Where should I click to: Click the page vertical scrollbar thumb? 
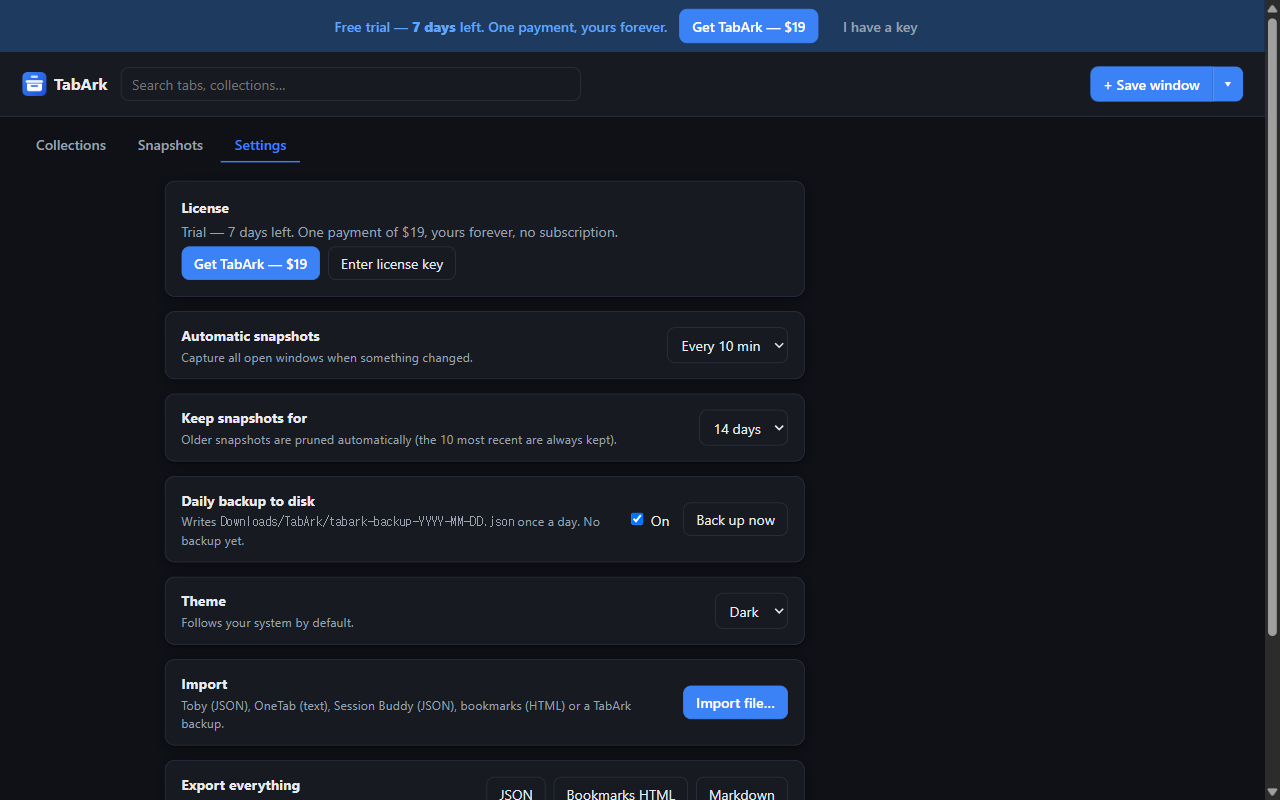(x=1272, y=326)
